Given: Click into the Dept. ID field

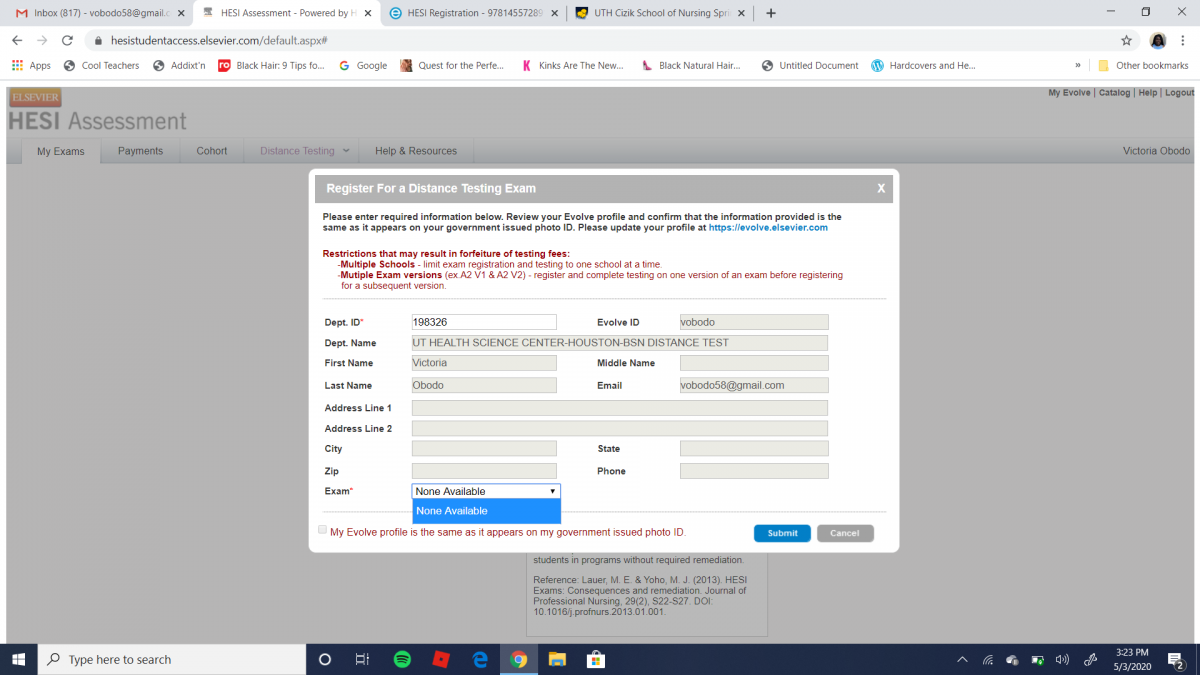Looking at the screenshot, I should pos(484,322).
